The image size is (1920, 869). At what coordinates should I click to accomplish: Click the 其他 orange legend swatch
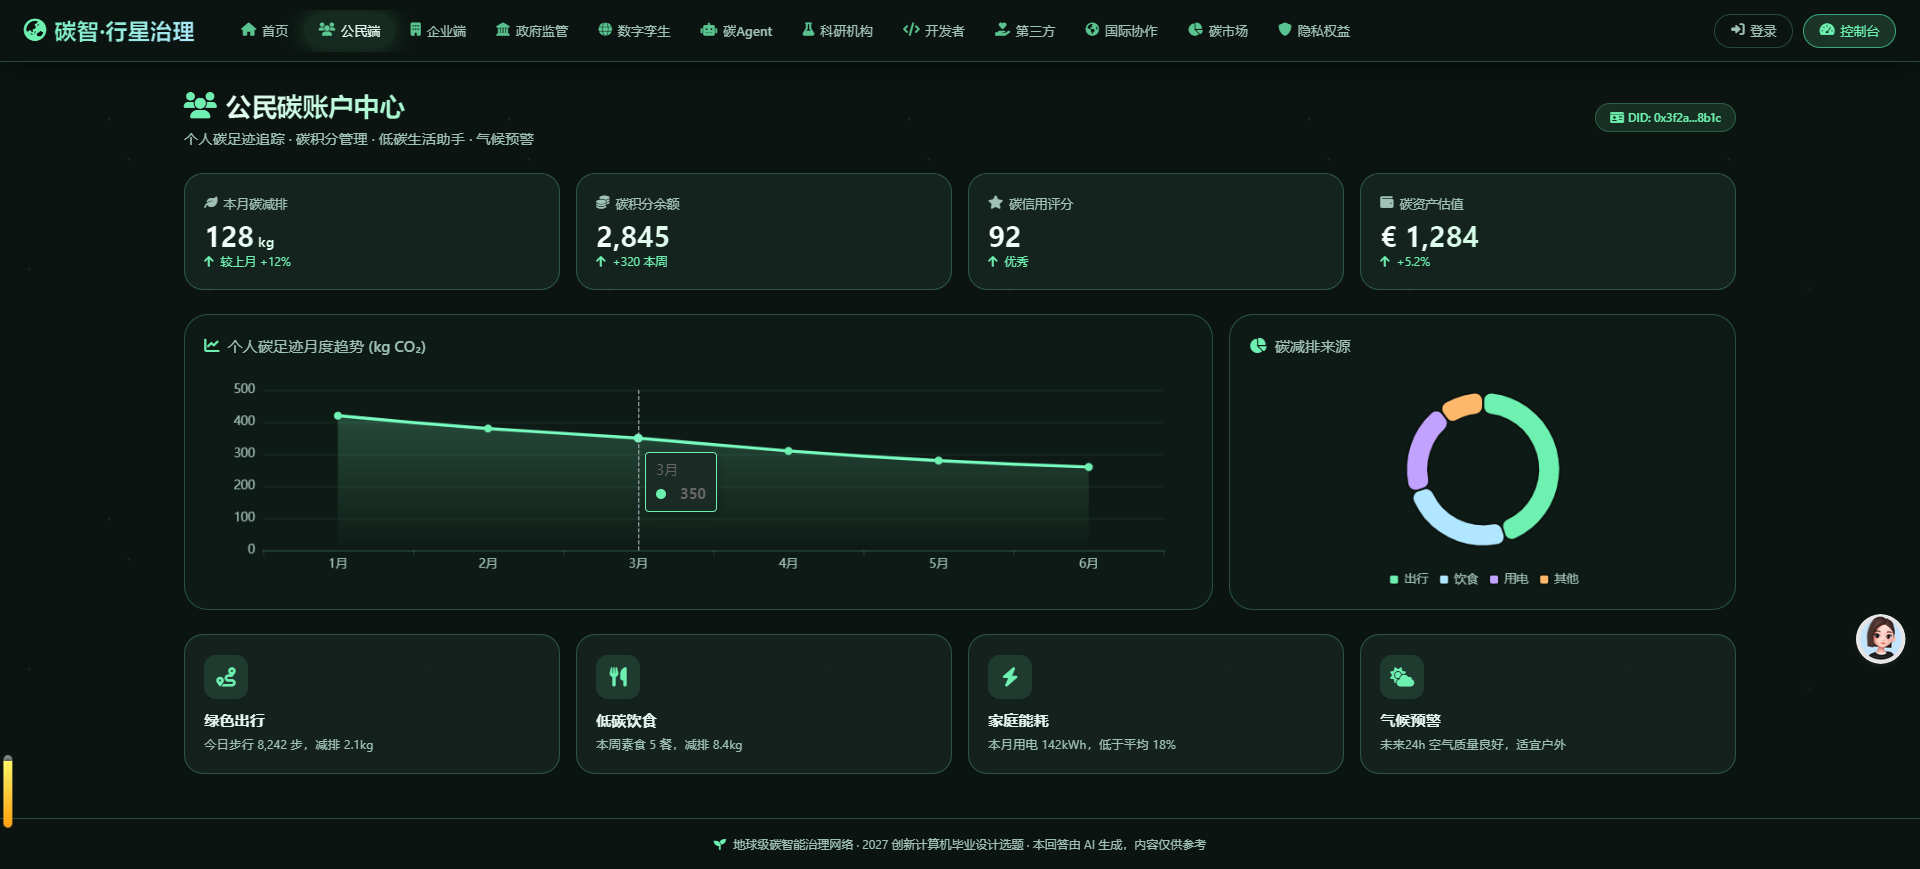(1544, 580)
